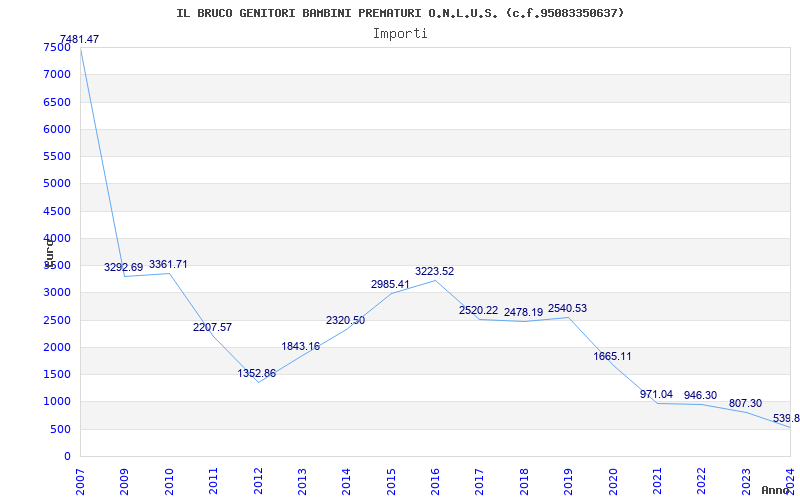Click the 2020 year label on x-axis
This screenshot has width=800, height=500.
pos(612,481)
